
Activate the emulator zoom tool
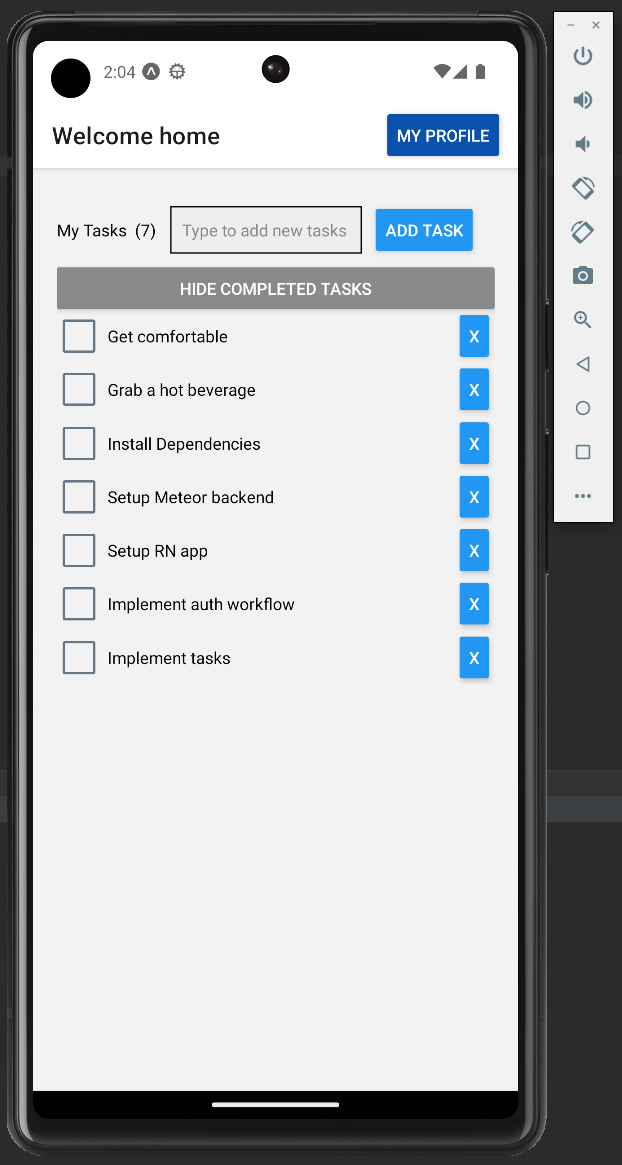pos(583,320)
